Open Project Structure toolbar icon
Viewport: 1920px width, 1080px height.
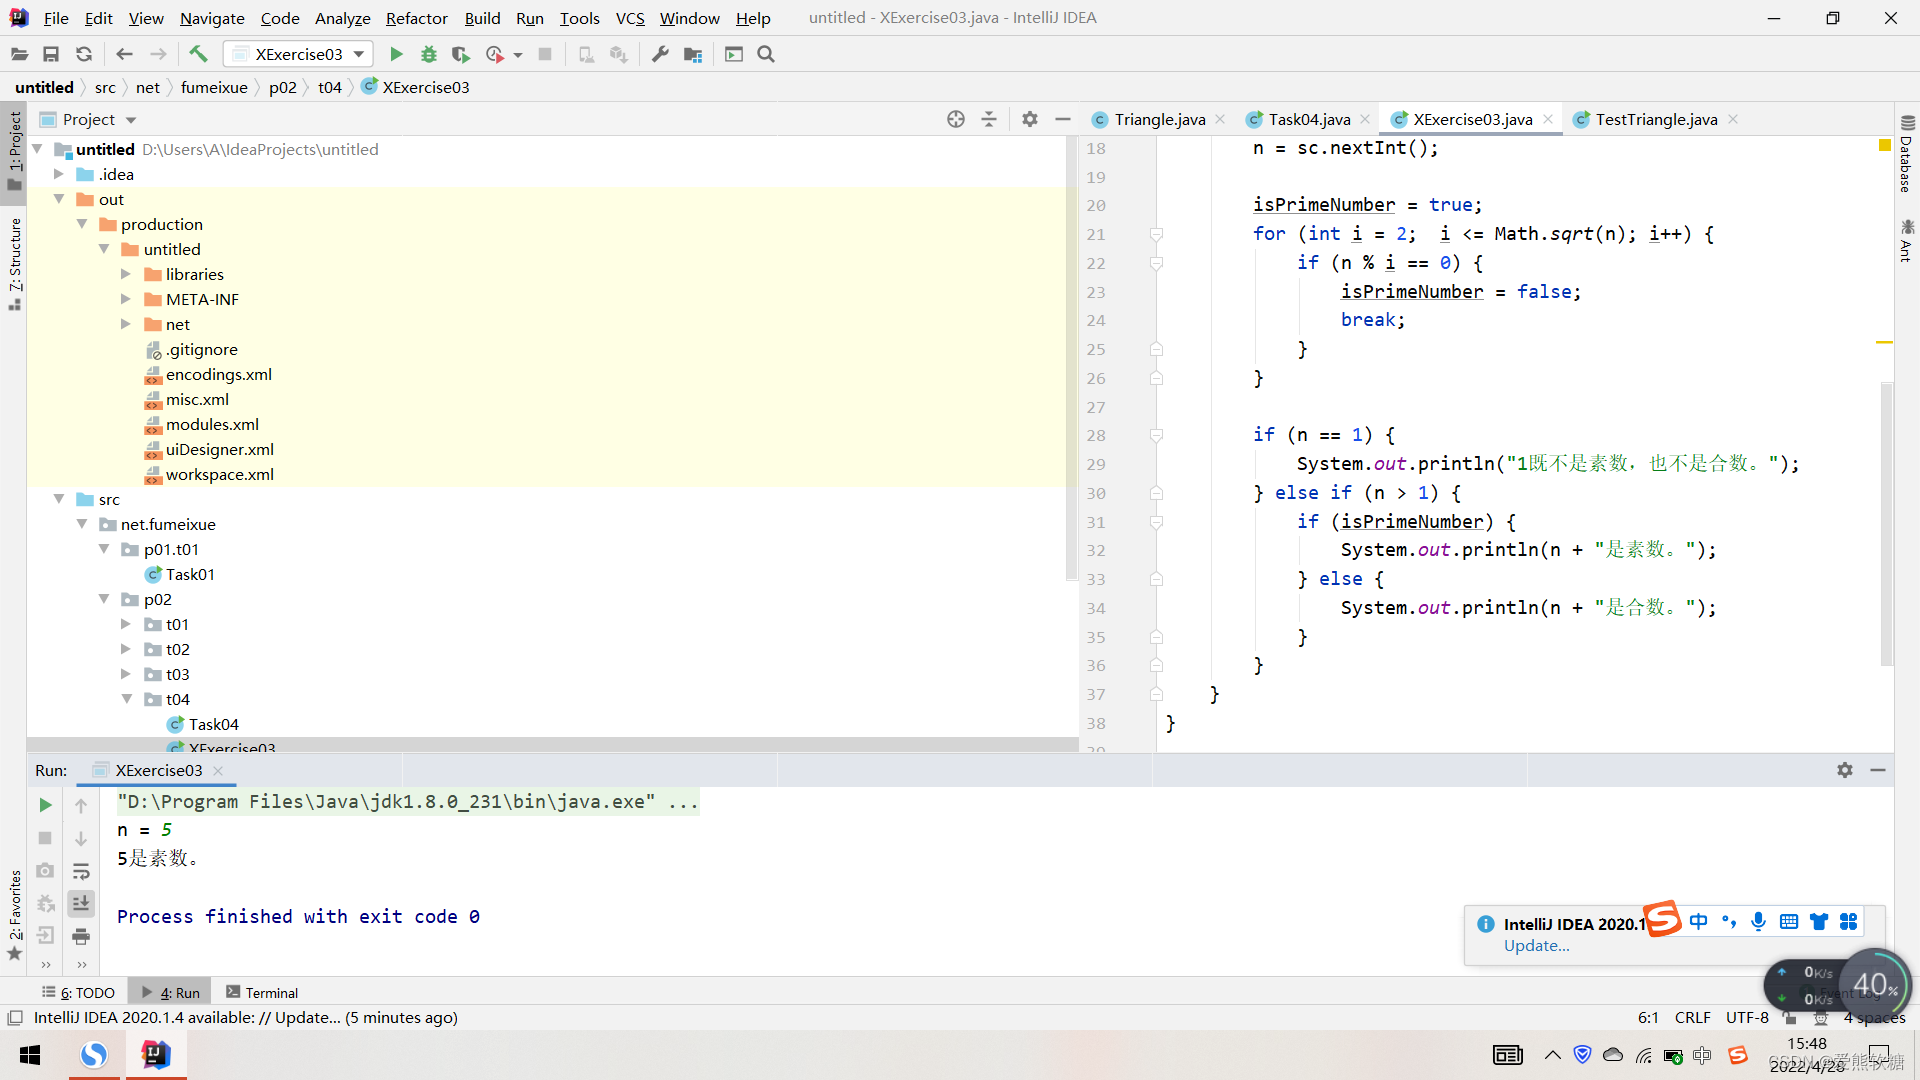point(693,54)
